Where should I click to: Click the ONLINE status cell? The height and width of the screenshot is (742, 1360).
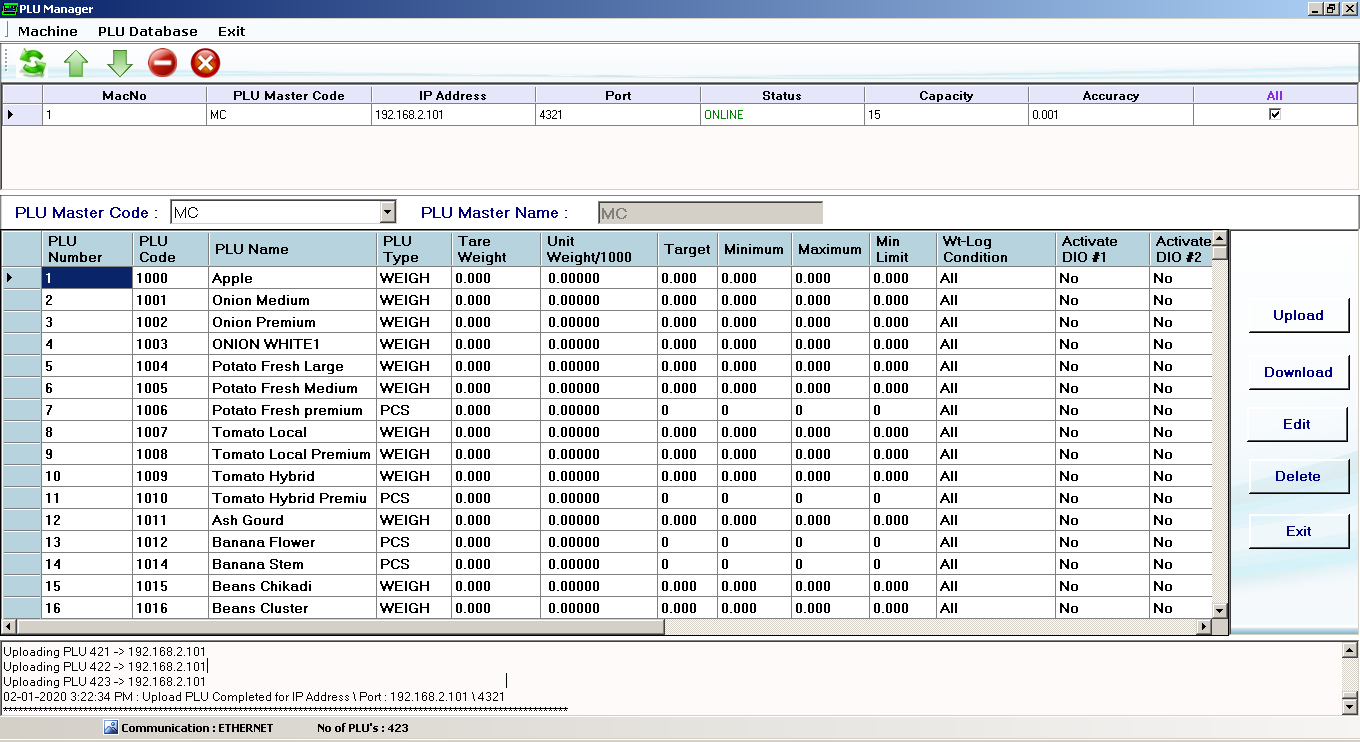coord(782,114)
